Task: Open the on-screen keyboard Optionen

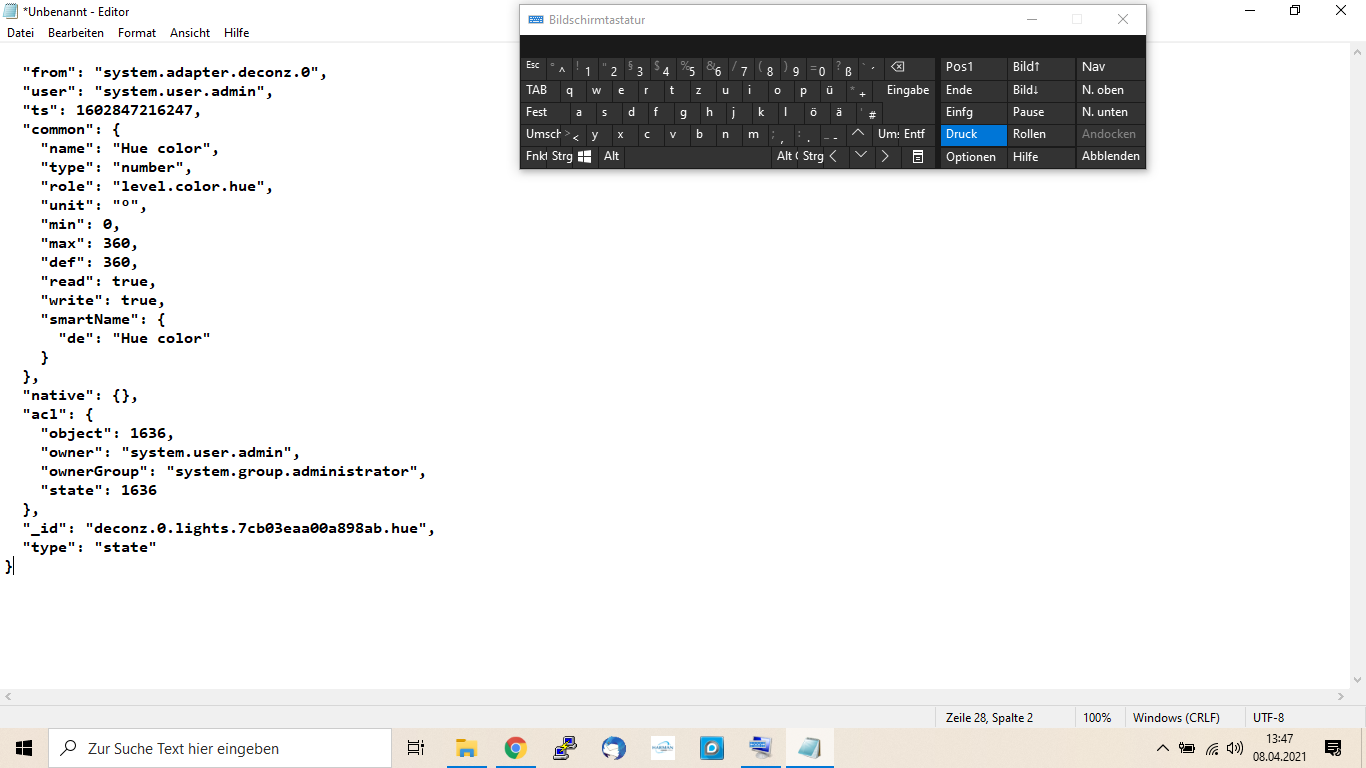Action: tap(973, 157)
